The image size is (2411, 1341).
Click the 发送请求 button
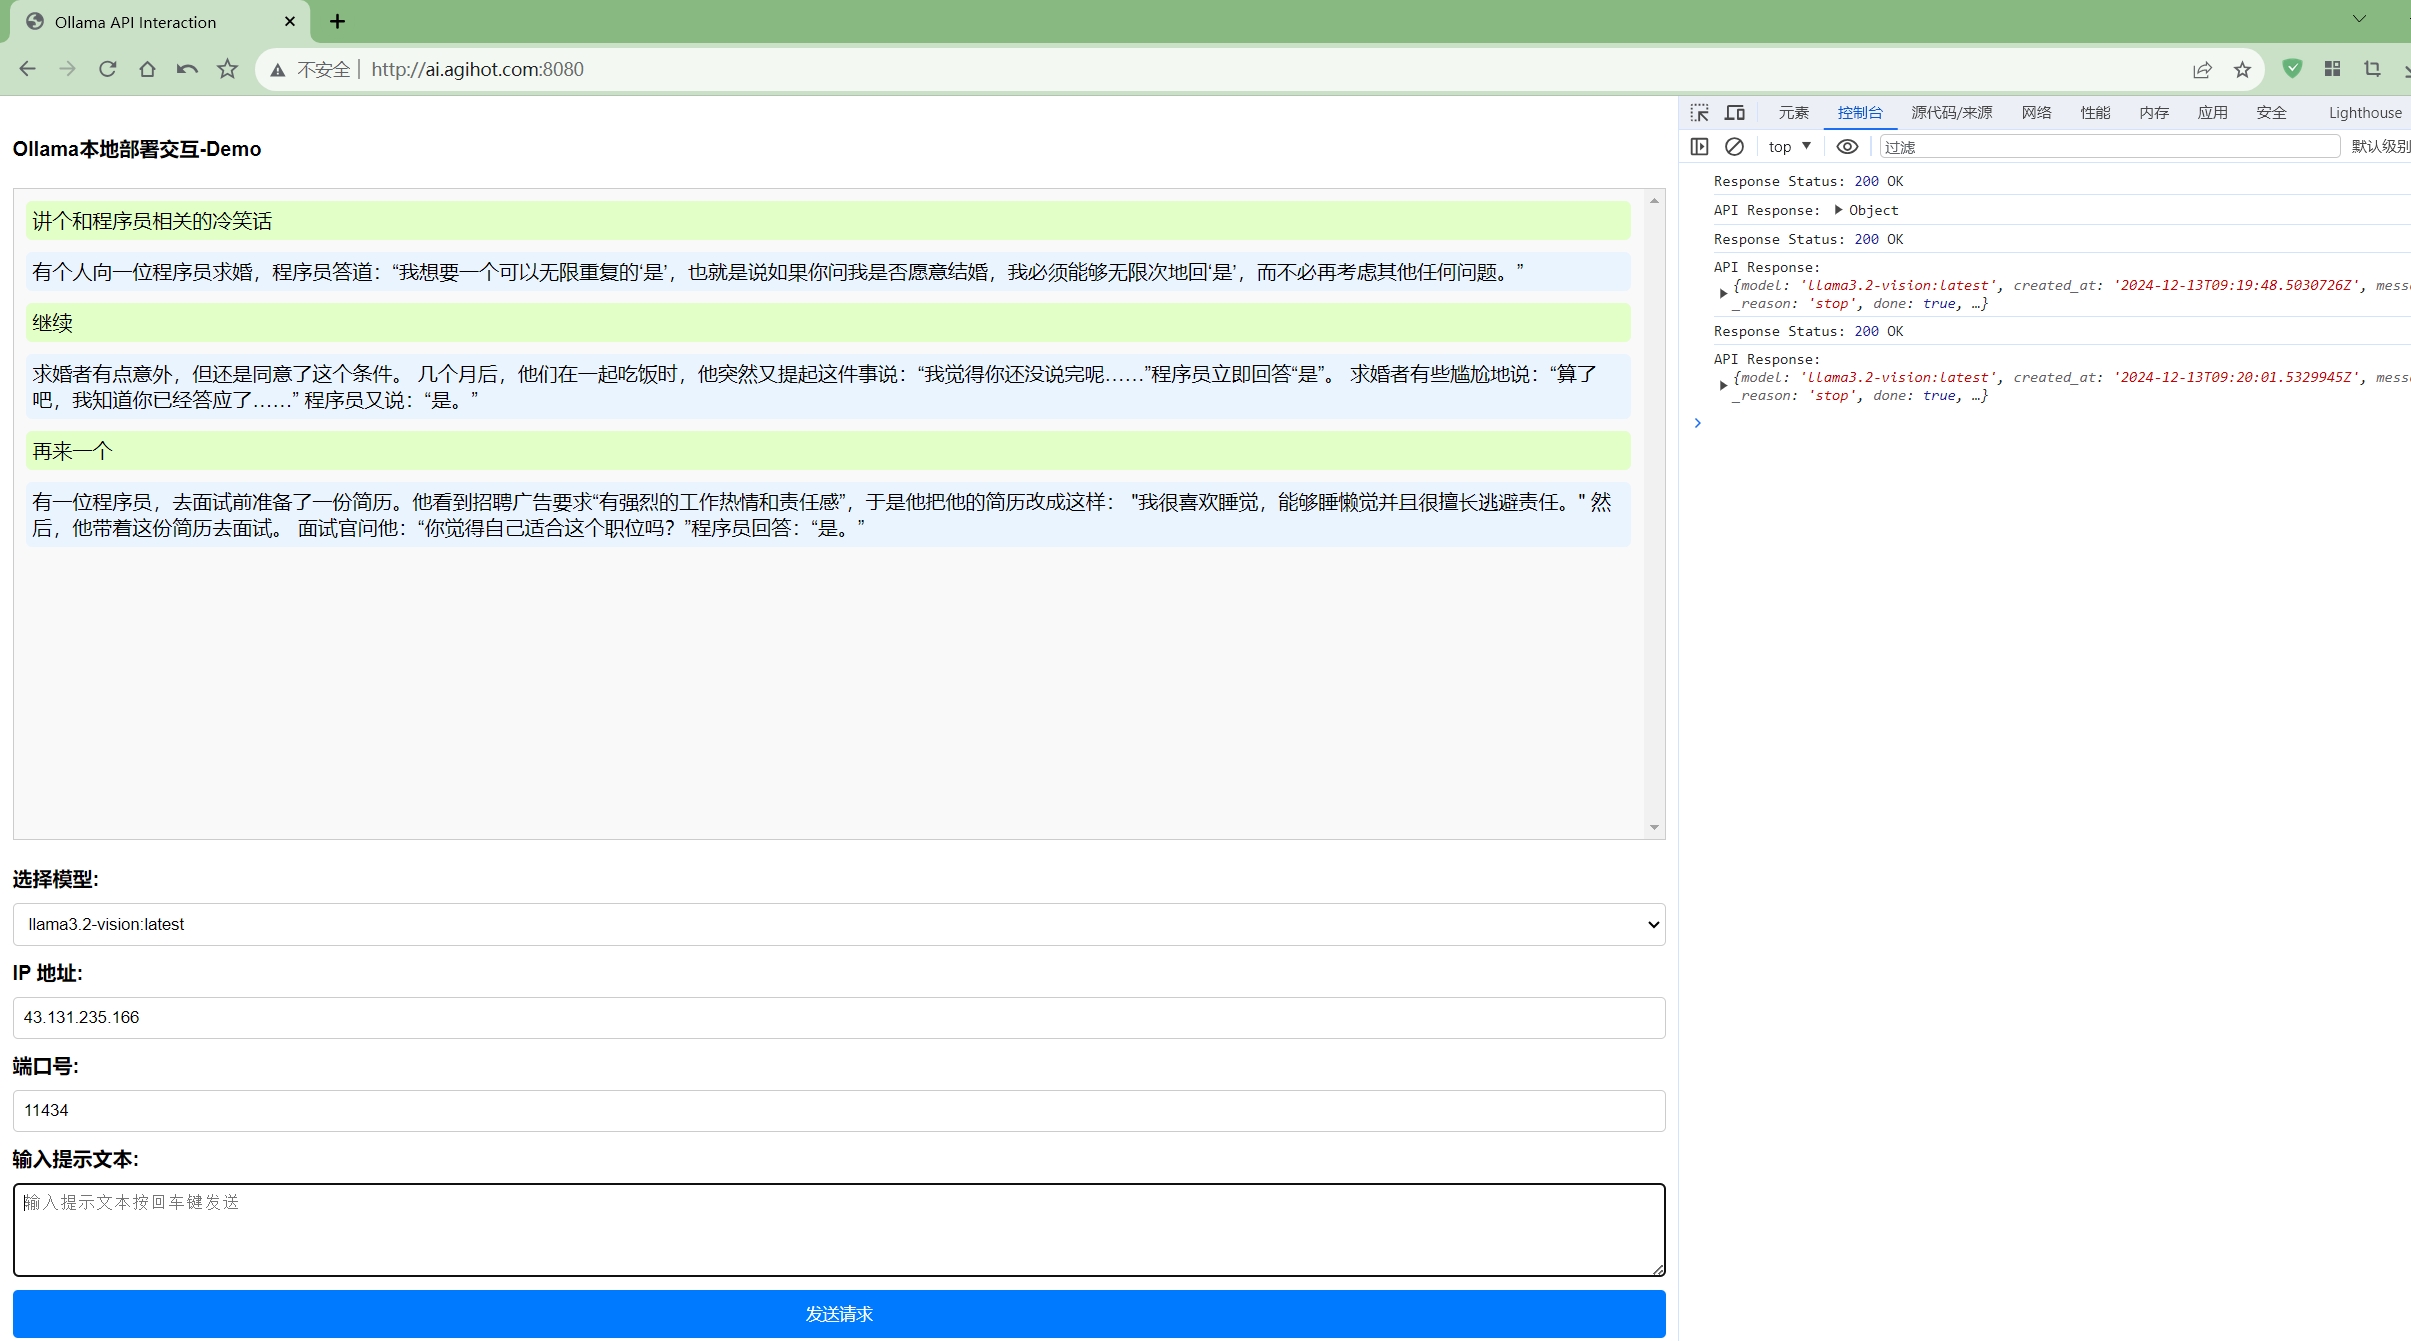[838, 1313]
